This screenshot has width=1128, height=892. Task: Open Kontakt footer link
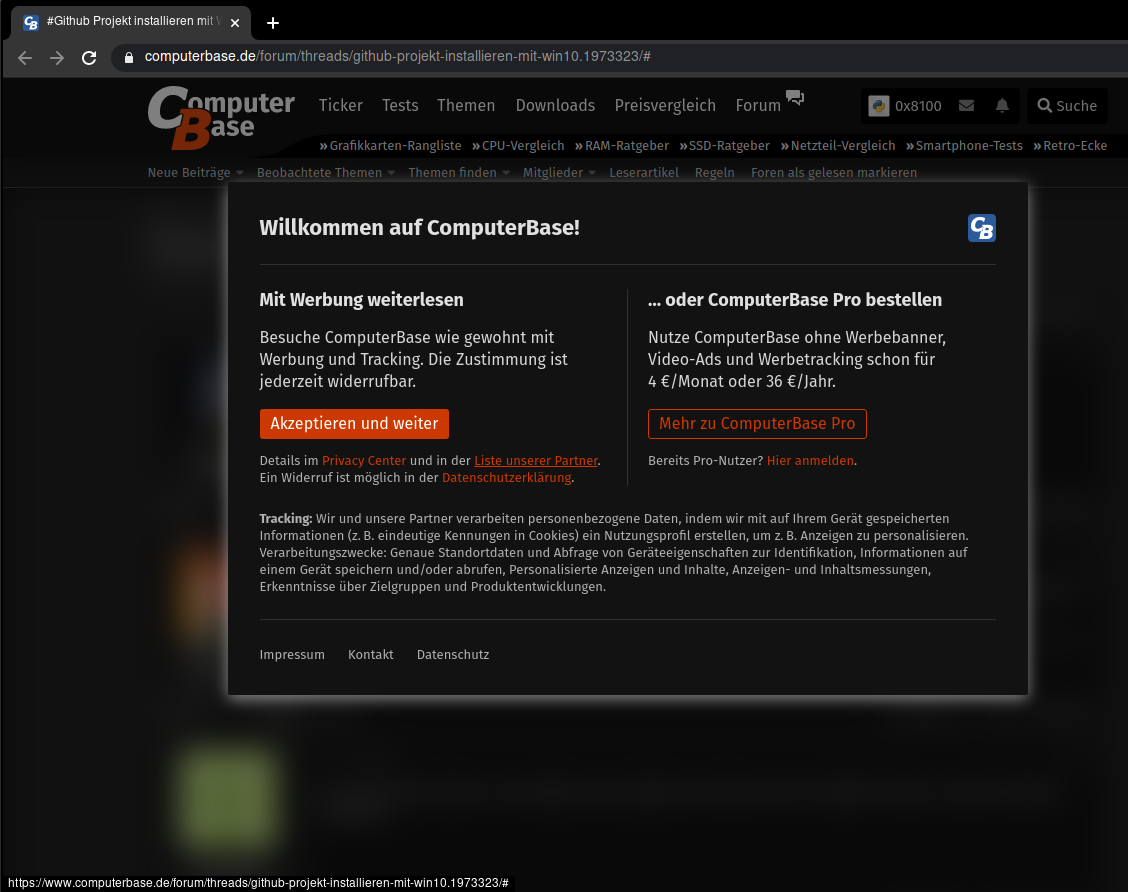(x=370, y=655)
